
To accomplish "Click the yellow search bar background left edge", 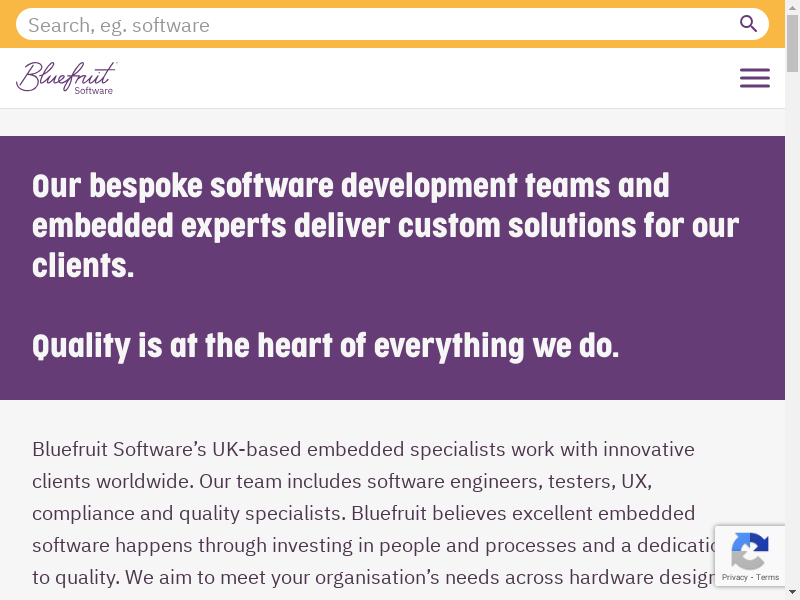I will pyautogui.click(x=7, y=24).
